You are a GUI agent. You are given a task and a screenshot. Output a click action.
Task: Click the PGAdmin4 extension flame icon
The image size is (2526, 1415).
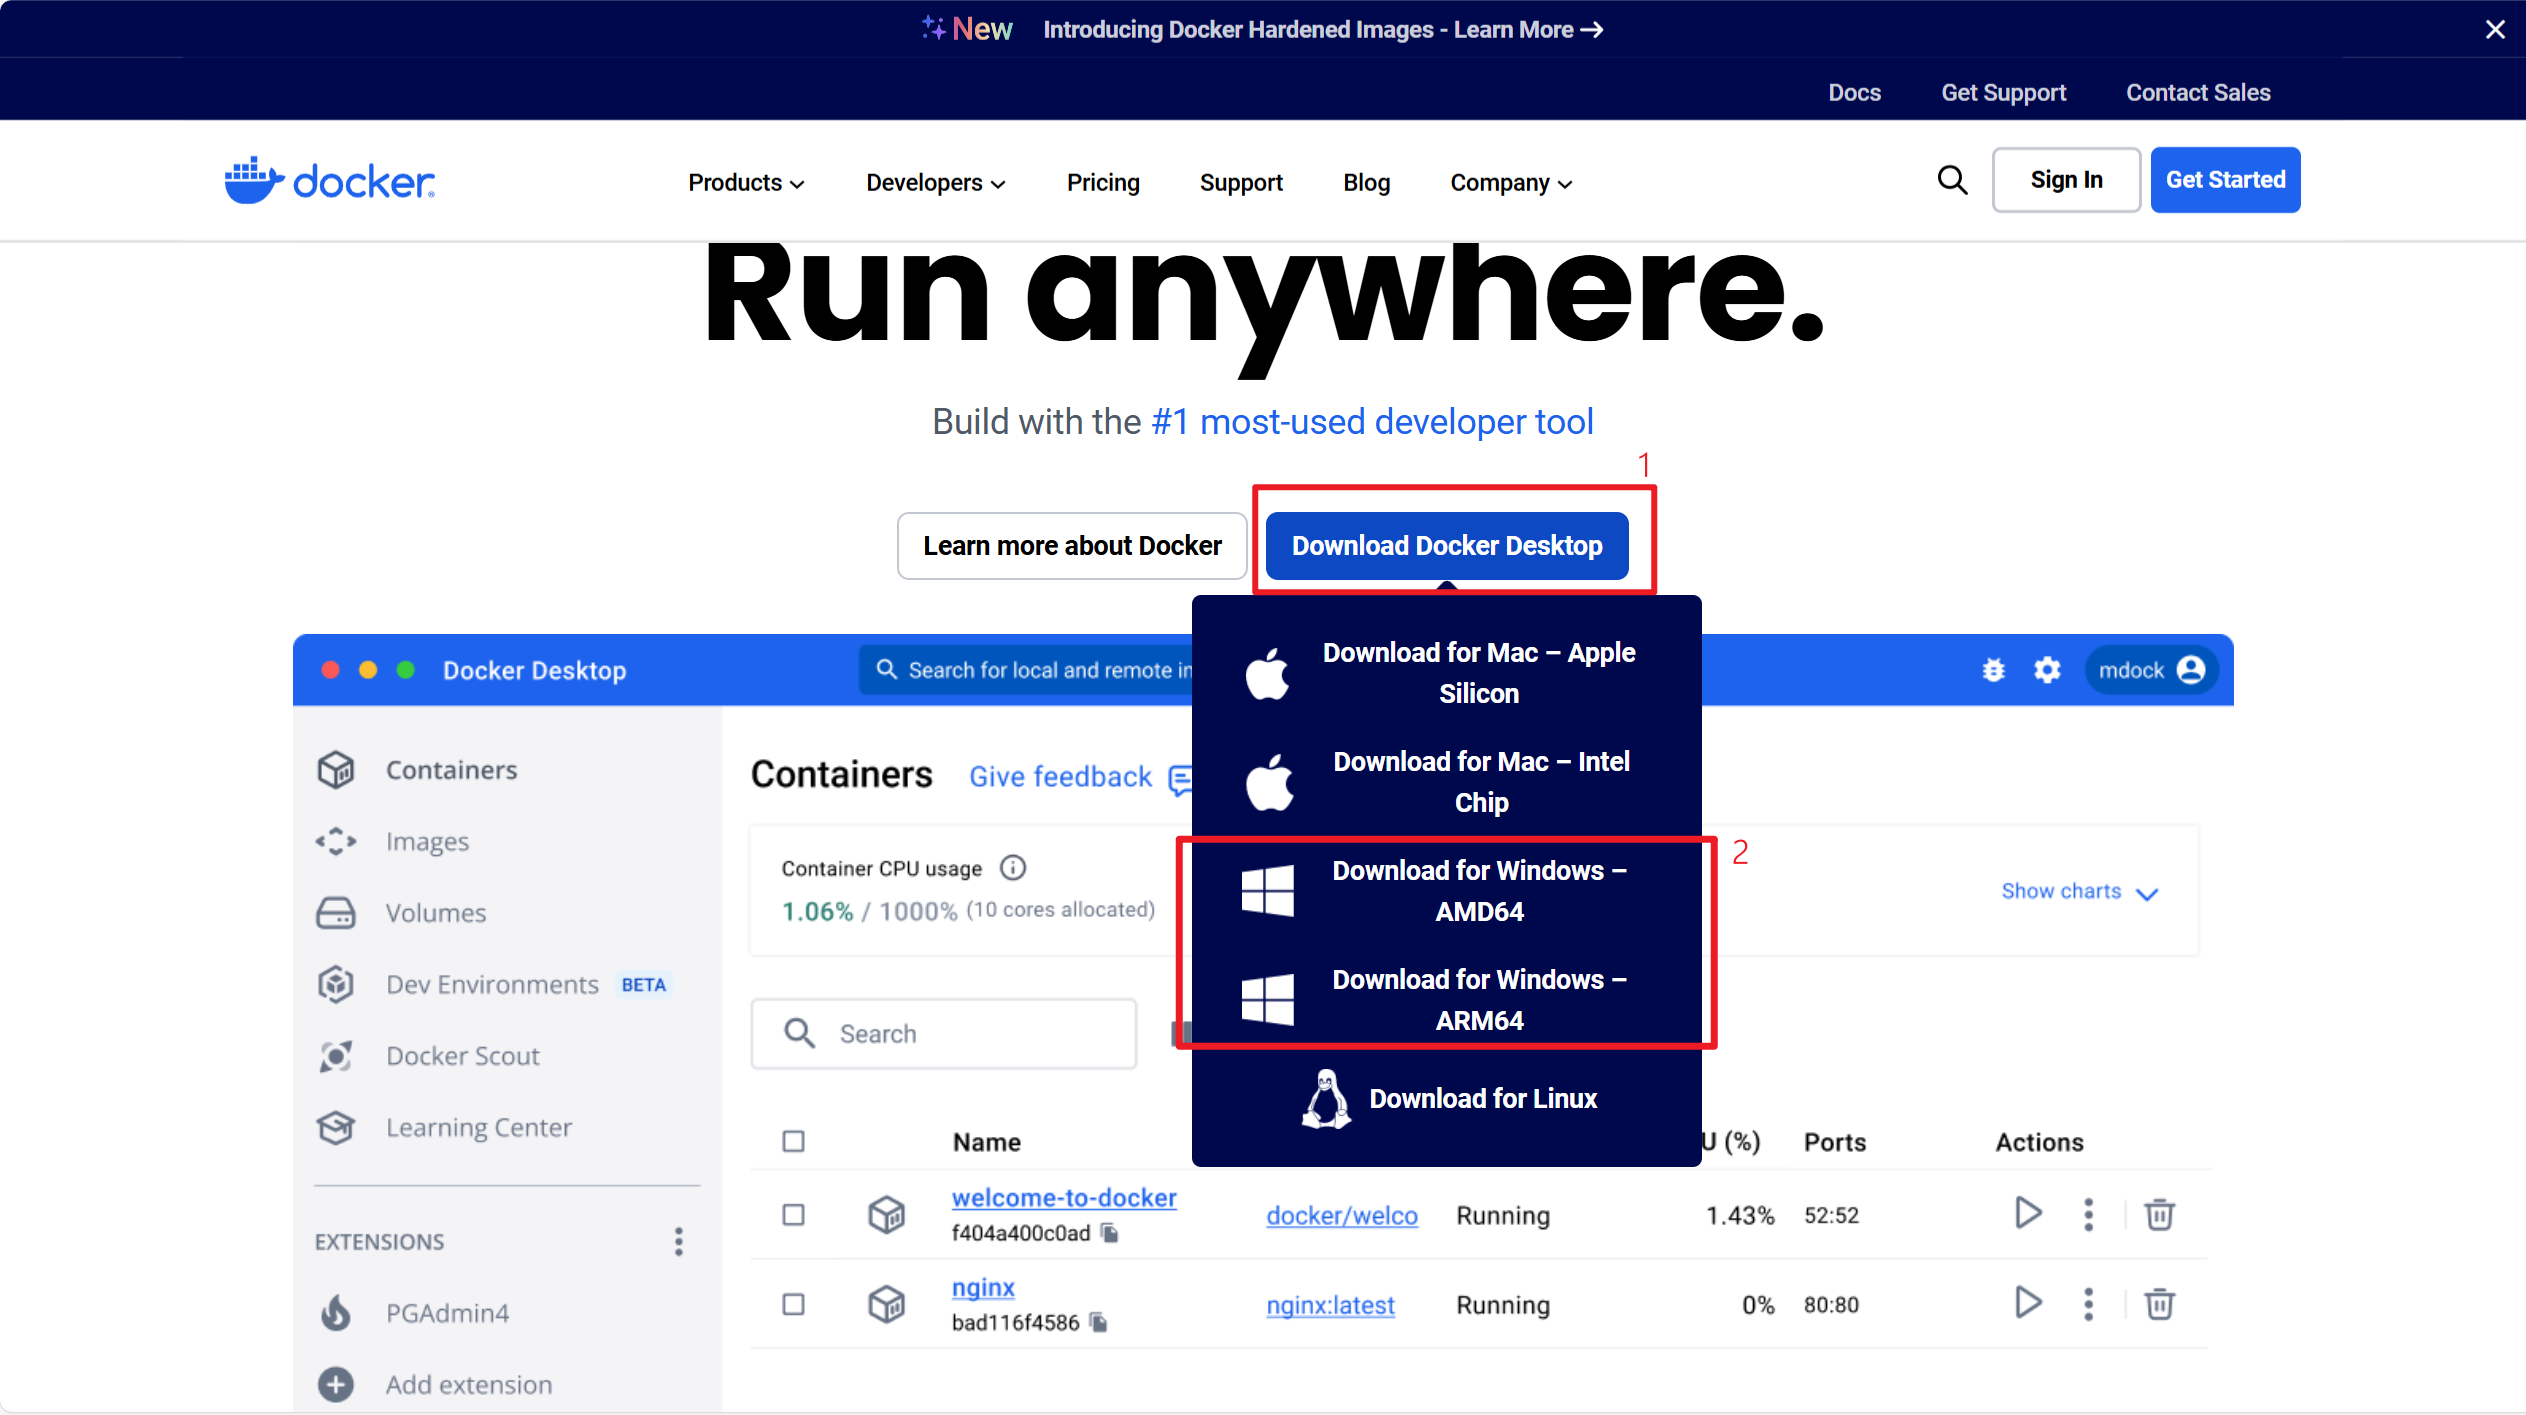[x=336, y=1312]
